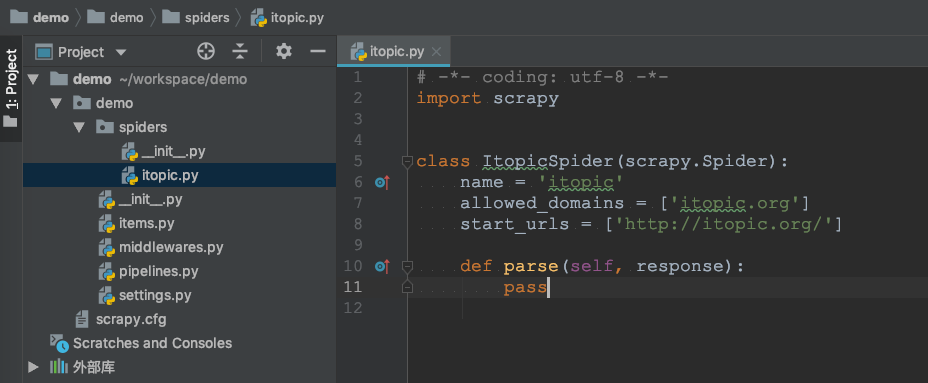928x383 pixels.
Task: Open middlewares.py in the project tree
Action: [171, 247]
